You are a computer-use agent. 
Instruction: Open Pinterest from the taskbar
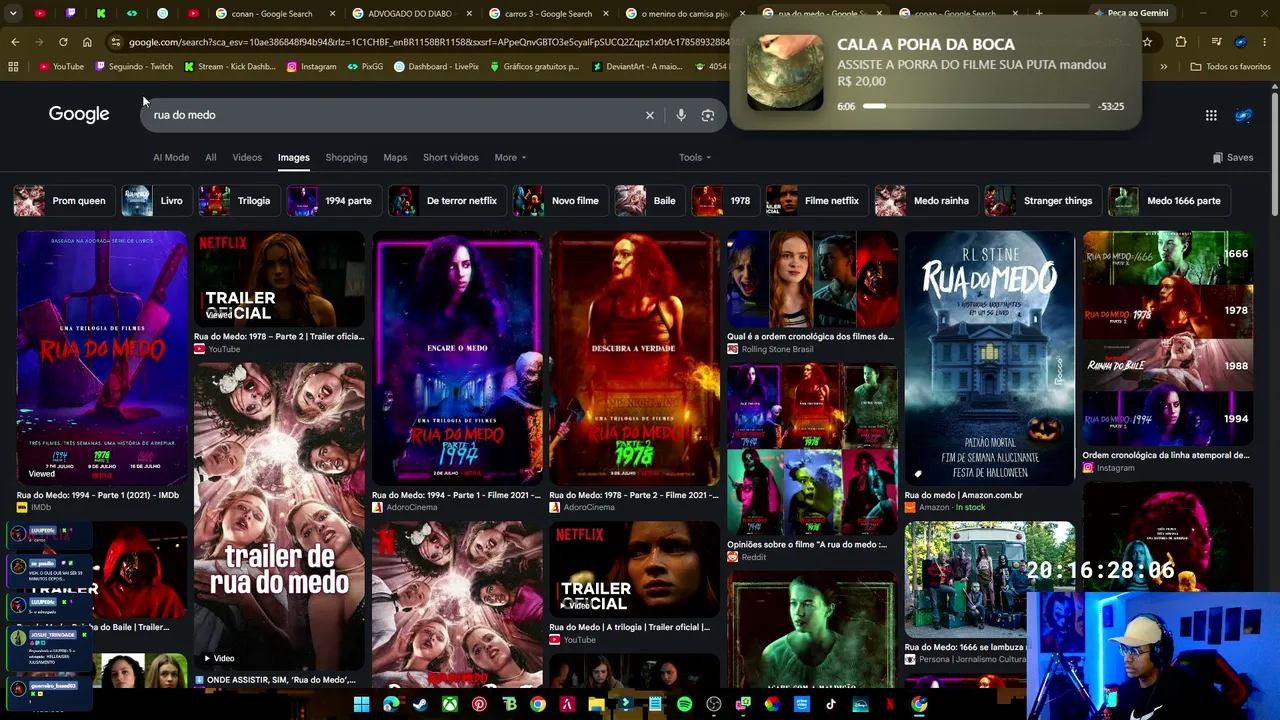(x=479, y=704)
